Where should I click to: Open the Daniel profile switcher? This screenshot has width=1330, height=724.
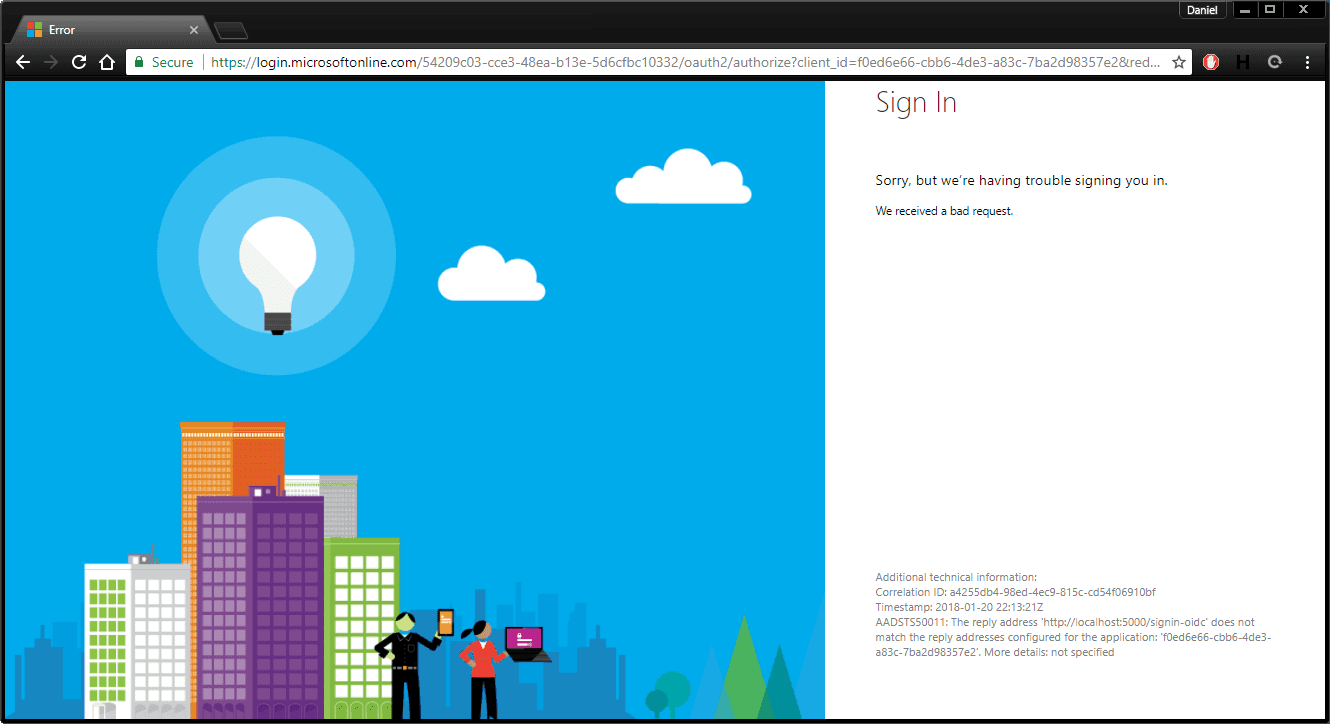point(1202,10)
